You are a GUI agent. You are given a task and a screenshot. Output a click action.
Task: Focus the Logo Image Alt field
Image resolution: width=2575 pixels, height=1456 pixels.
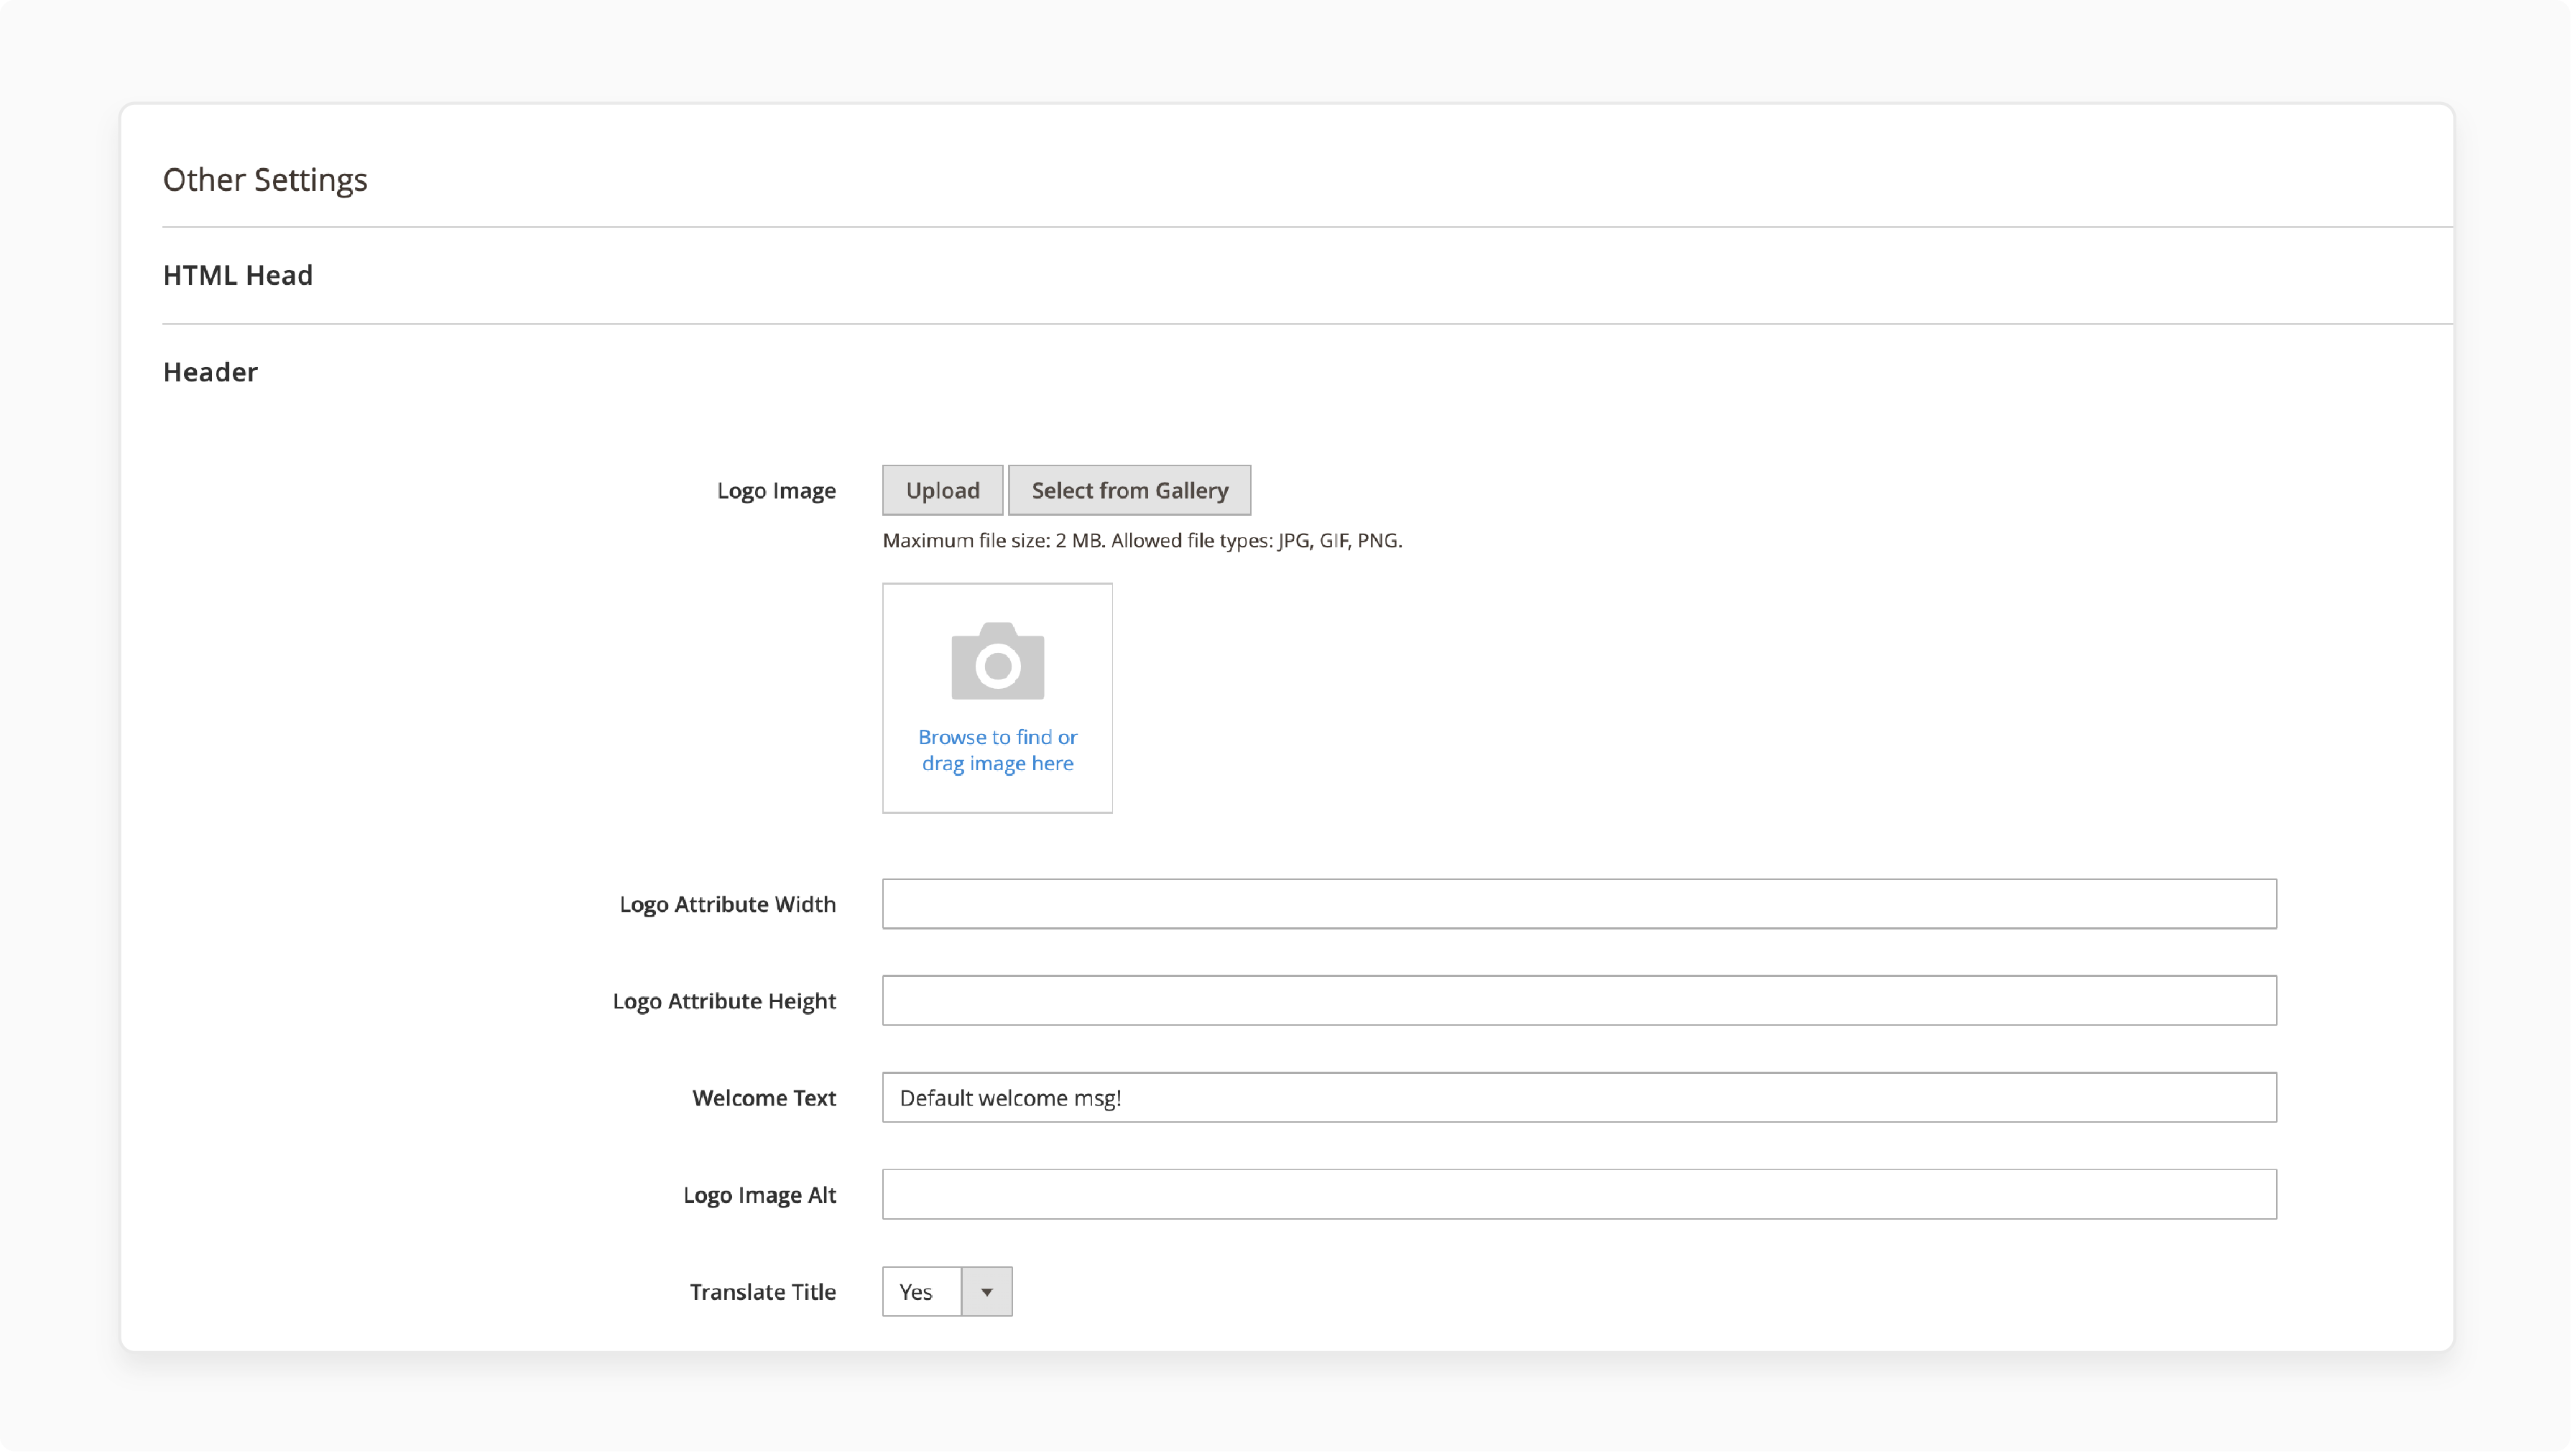(x=1580, y=1195)
